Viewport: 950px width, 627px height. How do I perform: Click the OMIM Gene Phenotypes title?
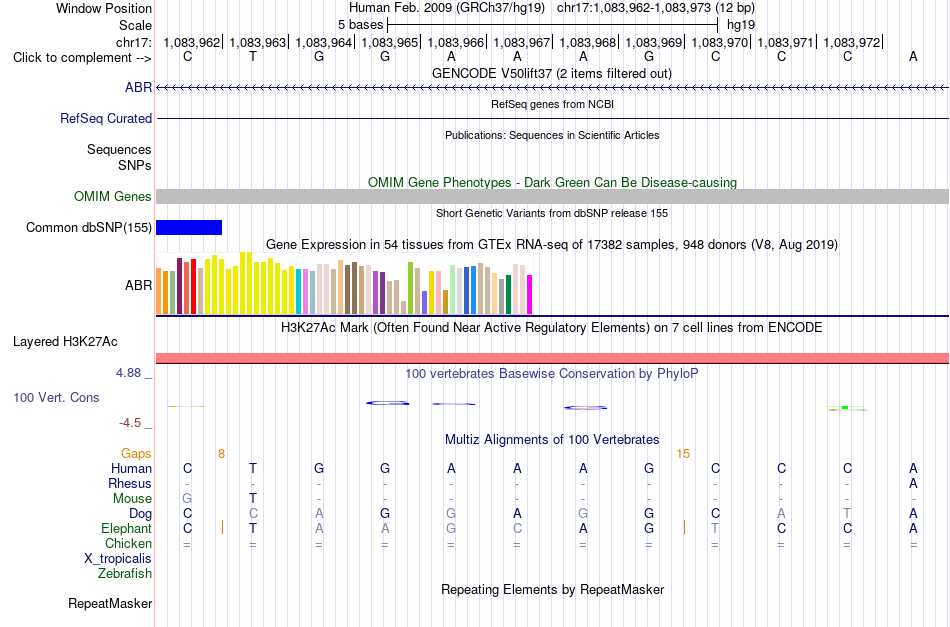pyautogui.click(x=553, y=182)
